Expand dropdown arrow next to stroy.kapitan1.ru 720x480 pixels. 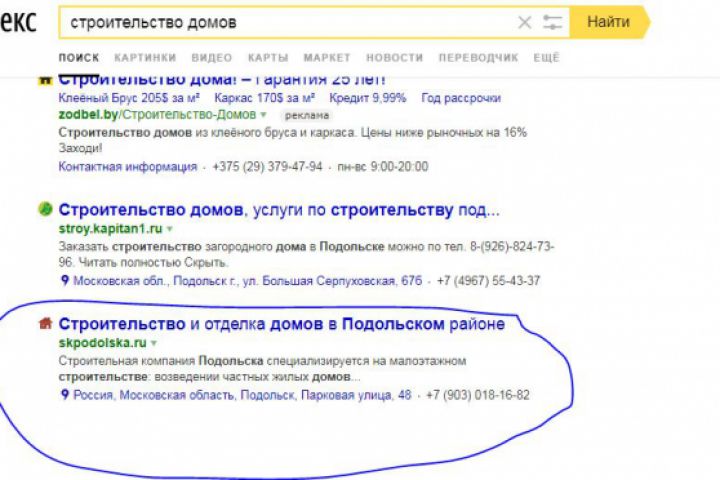click(x=170, y=229)
